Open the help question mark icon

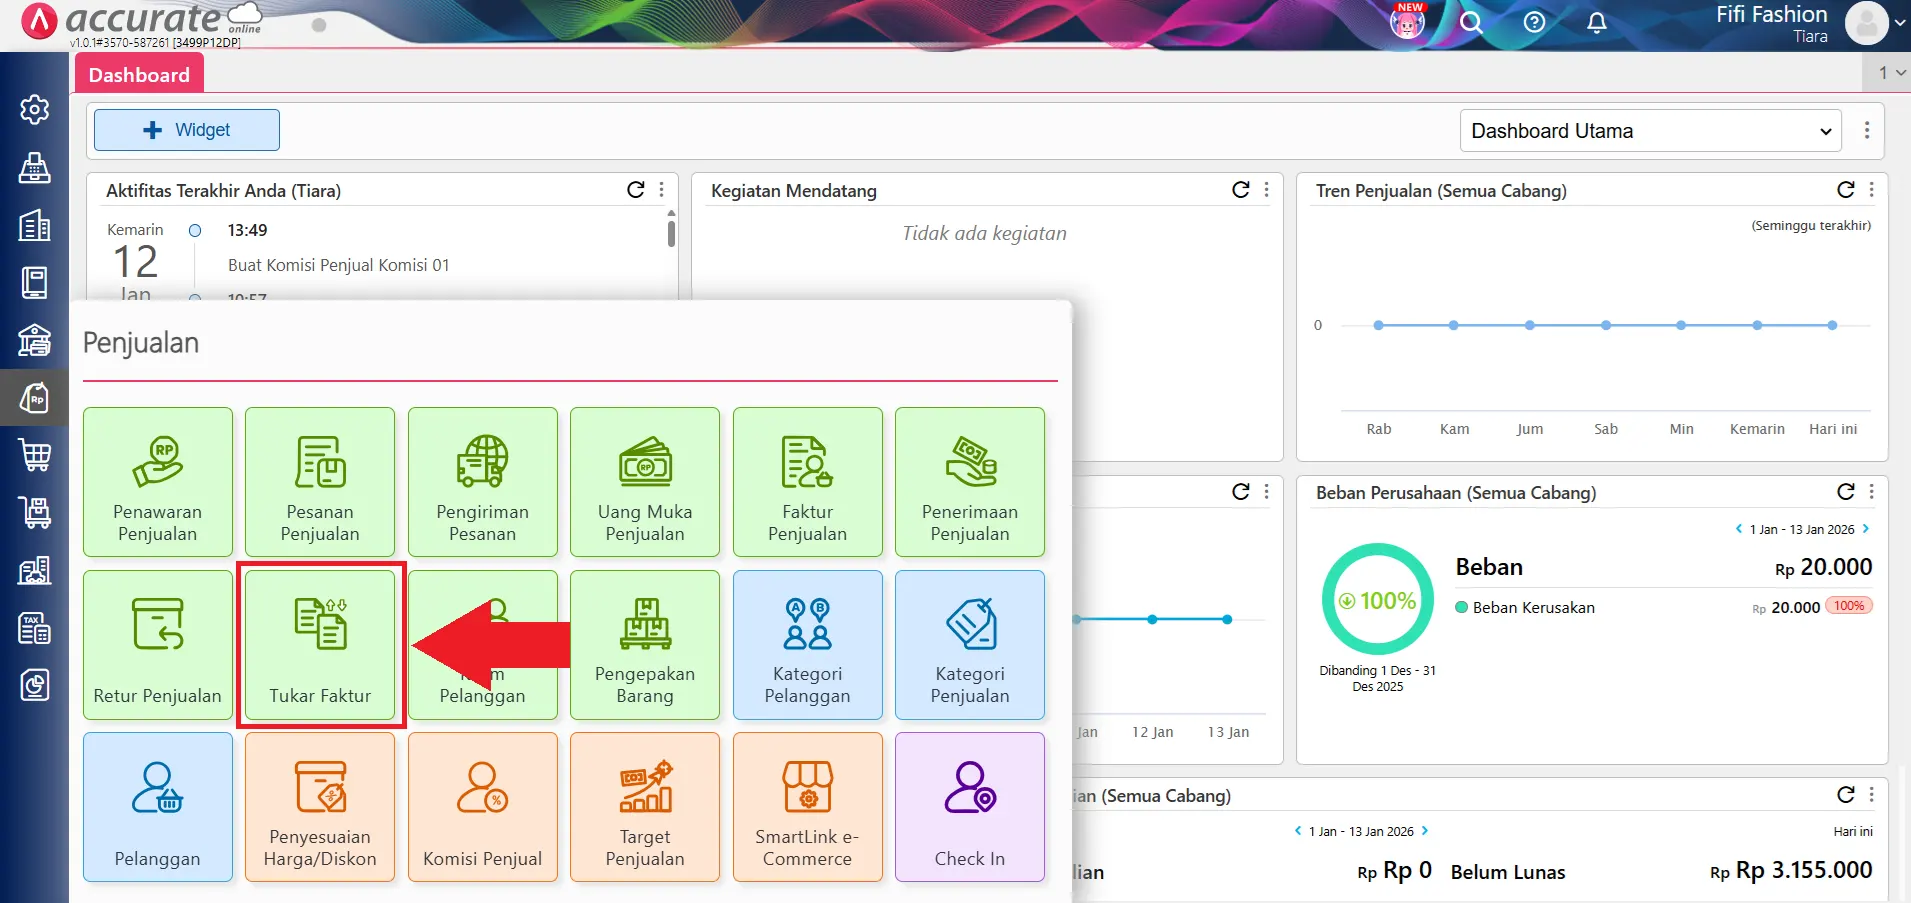point(1534,23)
